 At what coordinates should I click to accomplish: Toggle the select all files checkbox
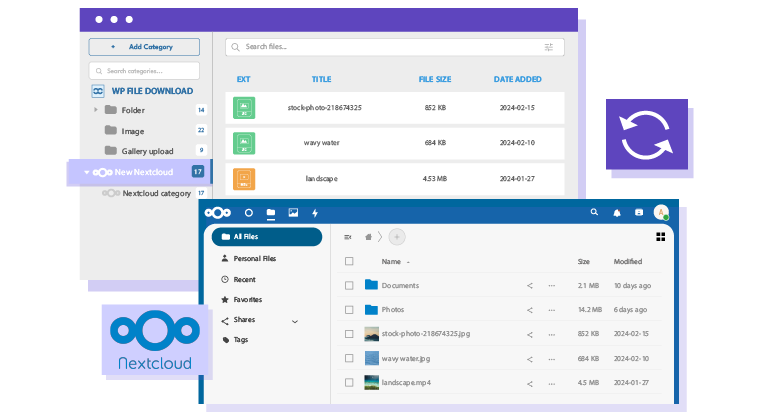coord(349,262)
